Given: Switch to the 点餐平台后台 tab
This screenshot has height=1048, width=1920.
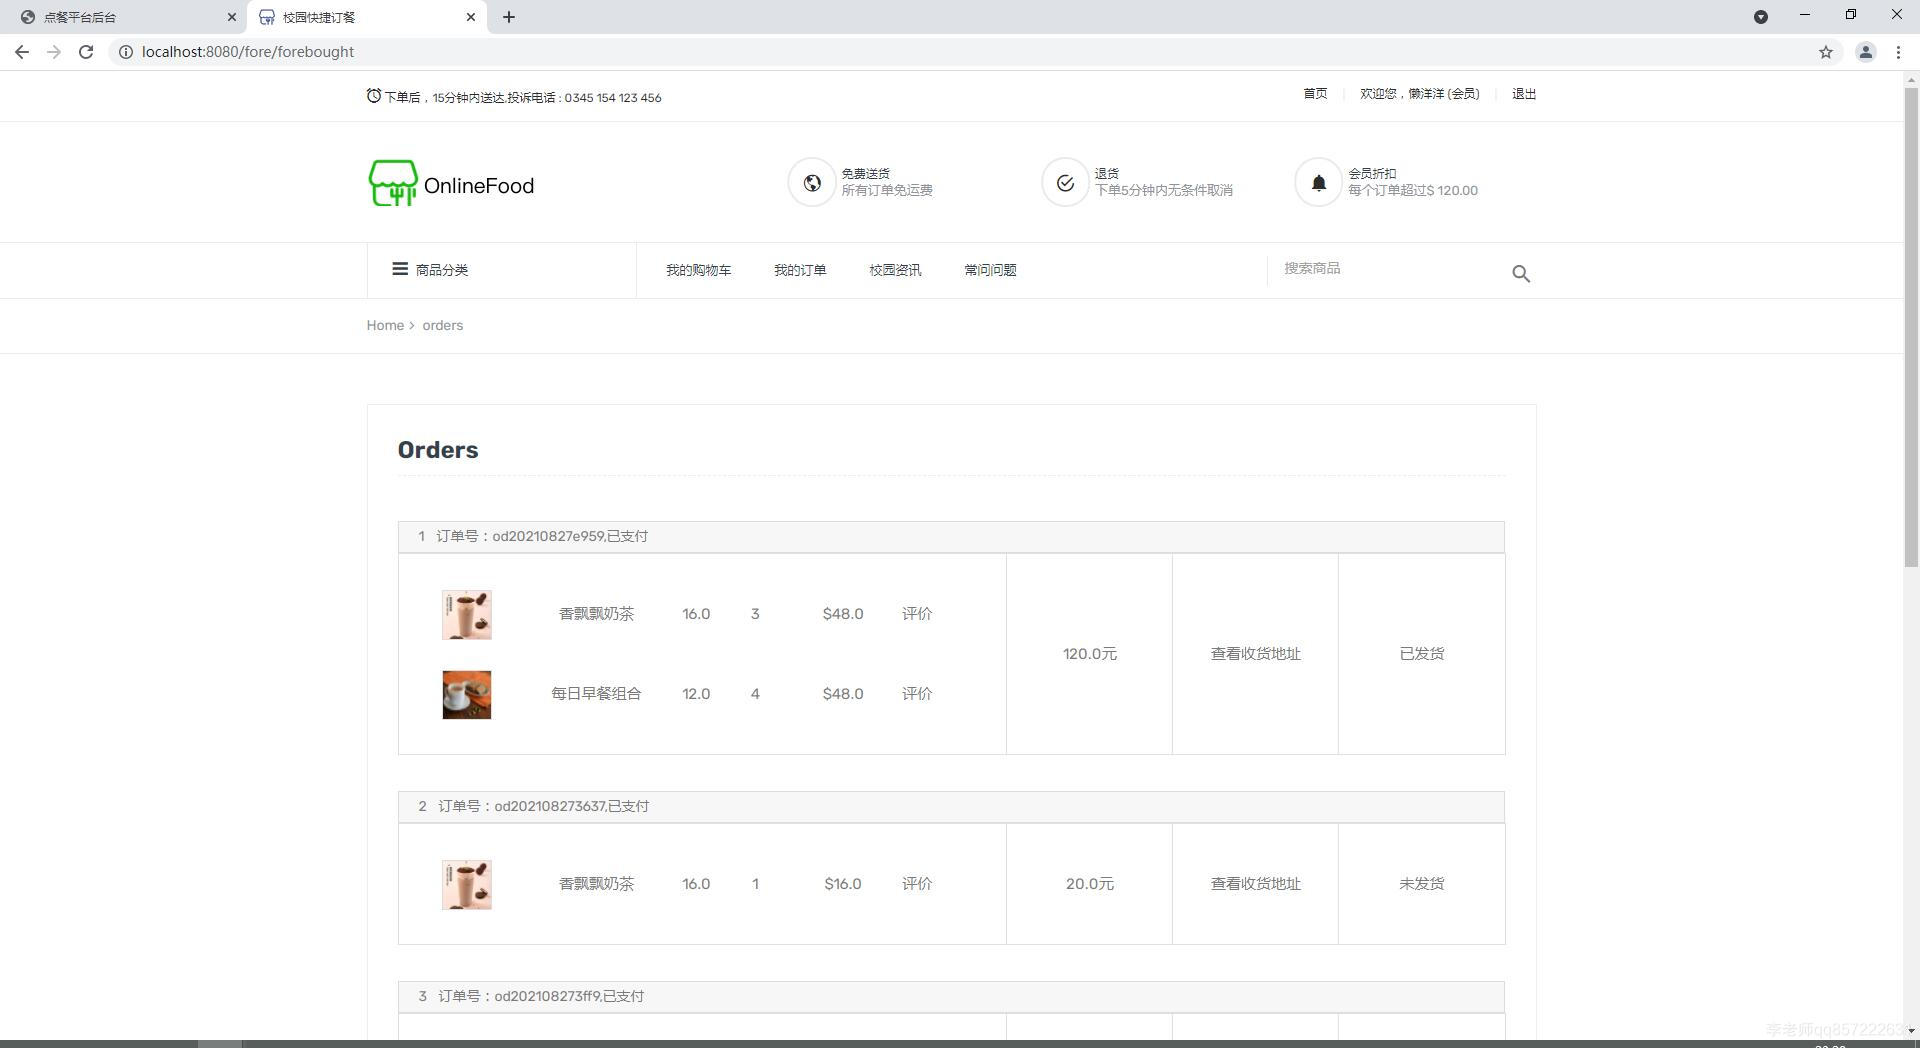Looking at the screenshot, I should (x=123, y=17).
